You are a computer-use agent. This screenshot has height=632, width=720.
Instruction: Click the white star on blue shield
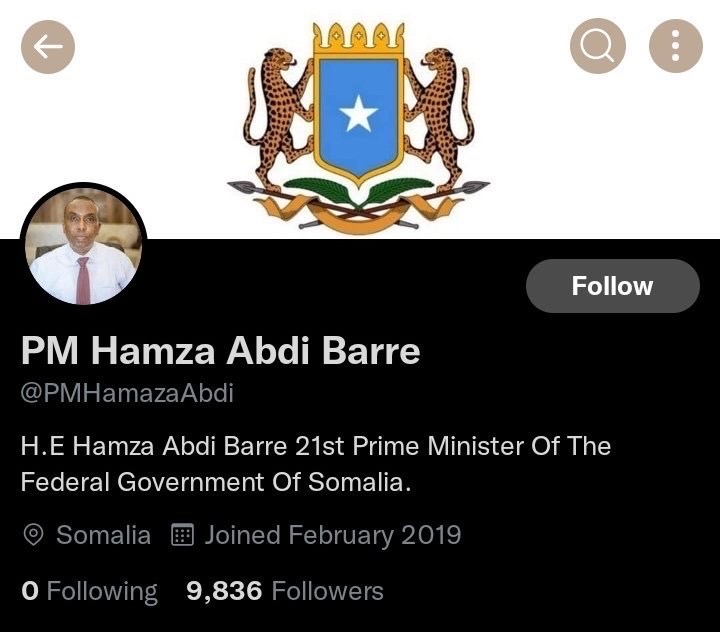point(358,117)
